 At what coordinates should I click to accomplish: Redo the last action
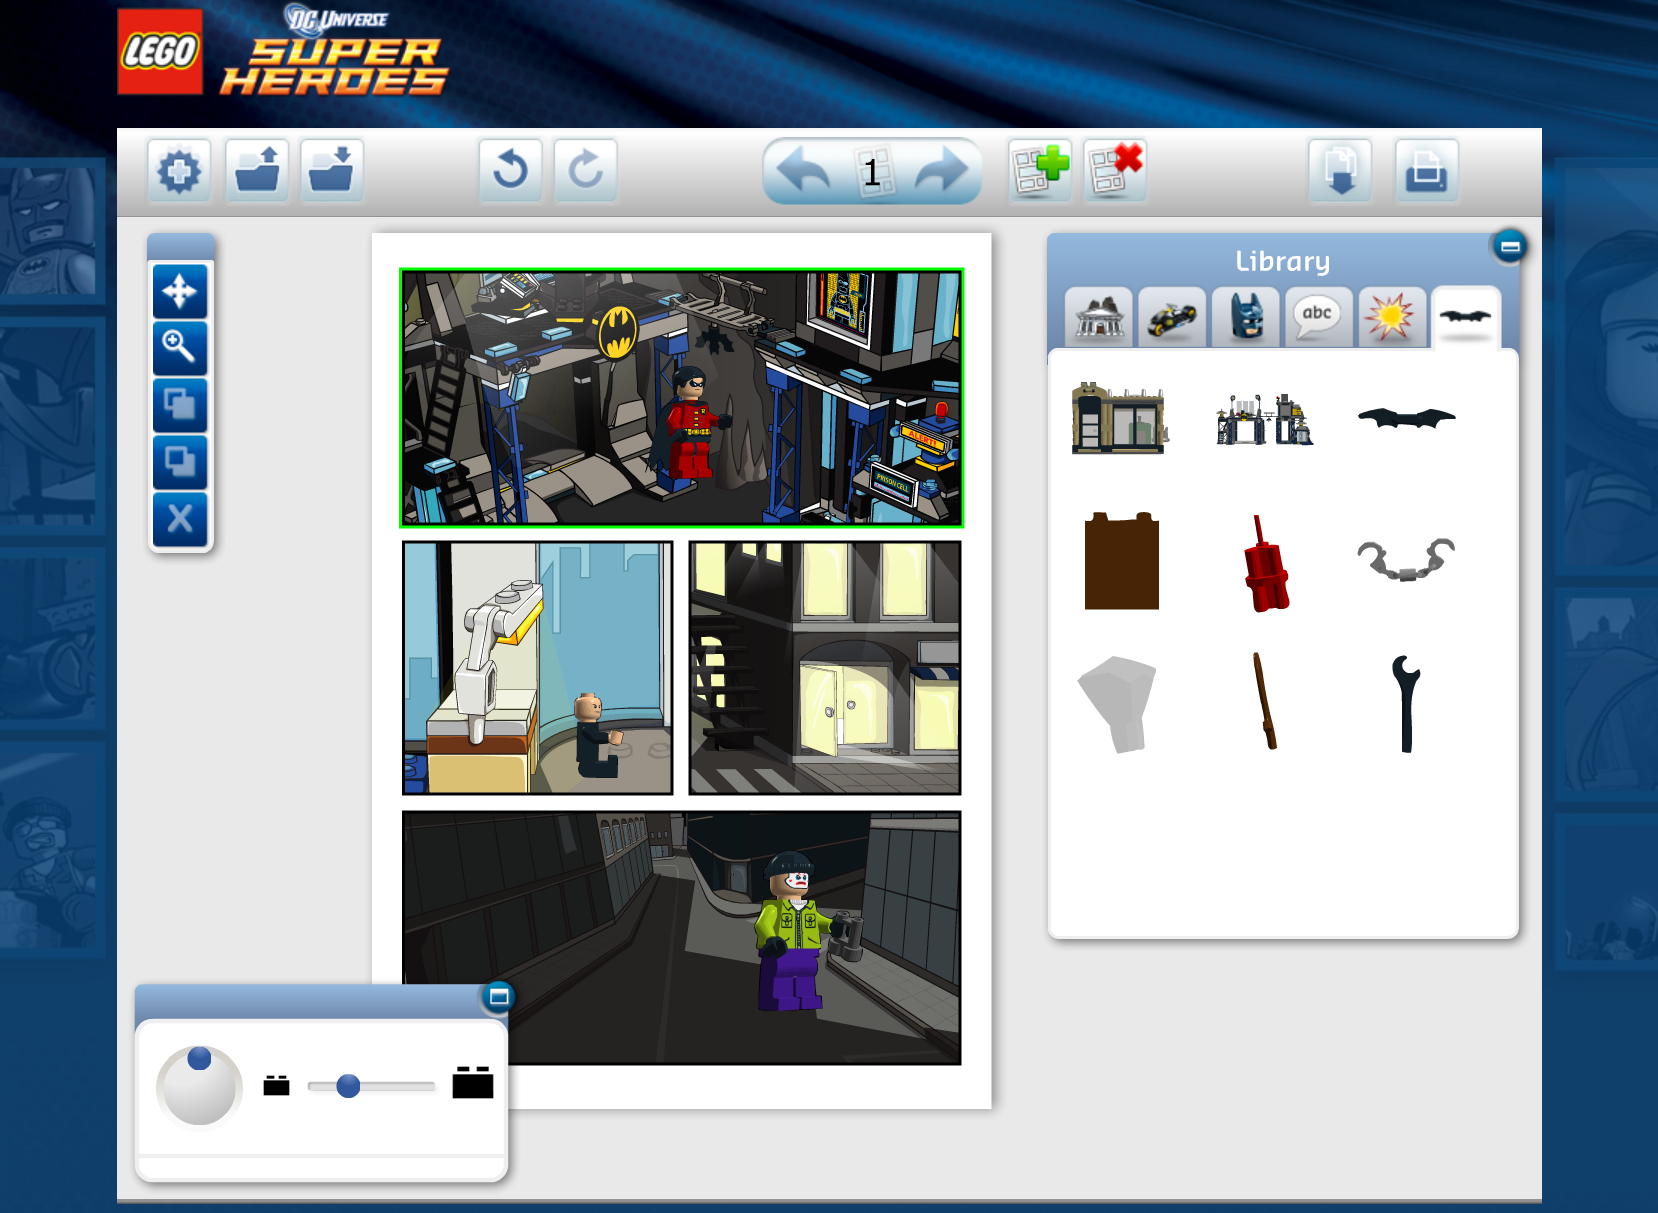586,171
